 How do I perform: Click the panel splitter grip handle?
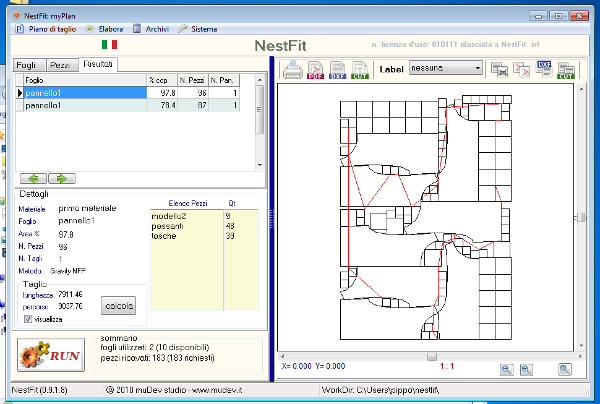click(272, 218)
